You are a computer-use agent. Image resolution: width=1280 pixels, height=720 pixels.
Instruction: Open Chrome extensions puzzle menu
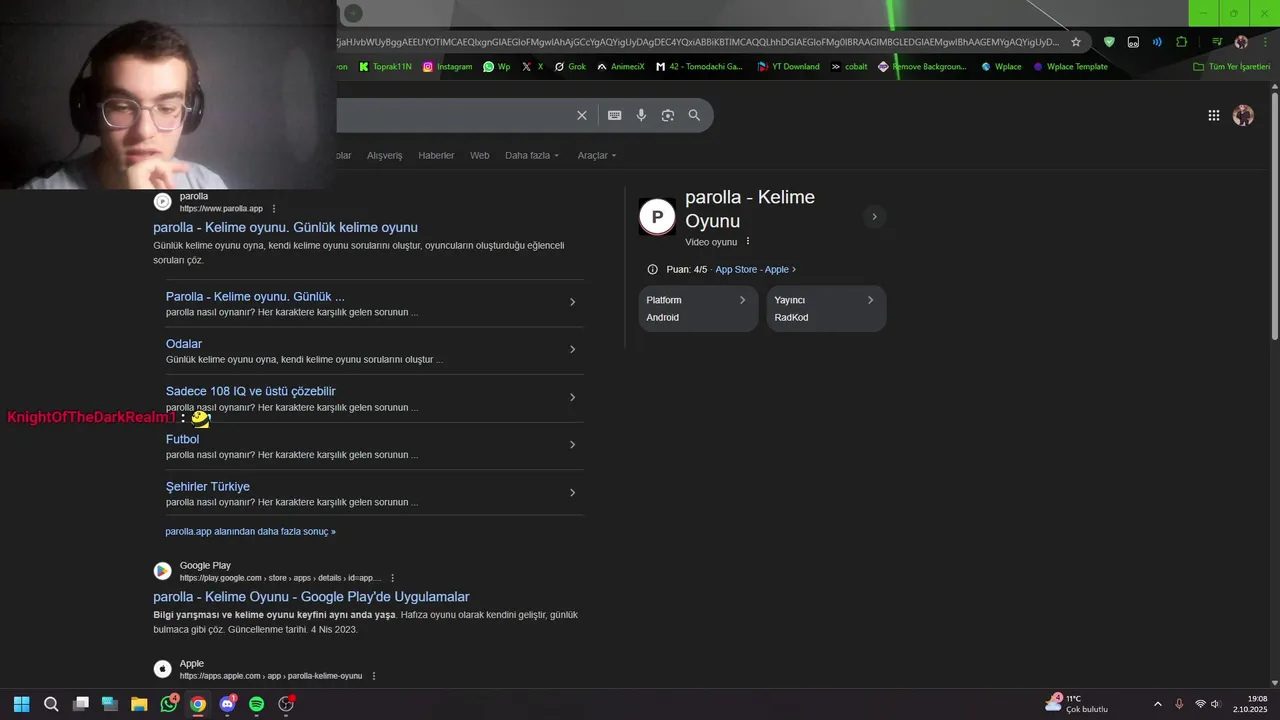coord(1182,42)
